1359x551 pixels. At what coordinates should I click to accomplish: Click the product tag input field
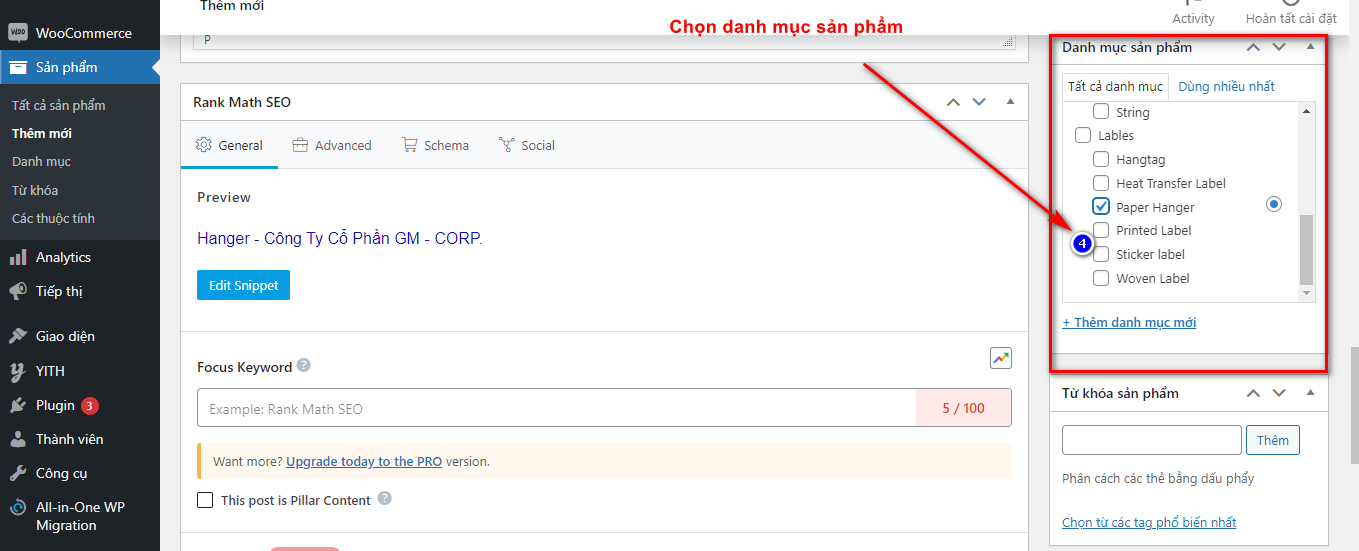(1152, 440)
